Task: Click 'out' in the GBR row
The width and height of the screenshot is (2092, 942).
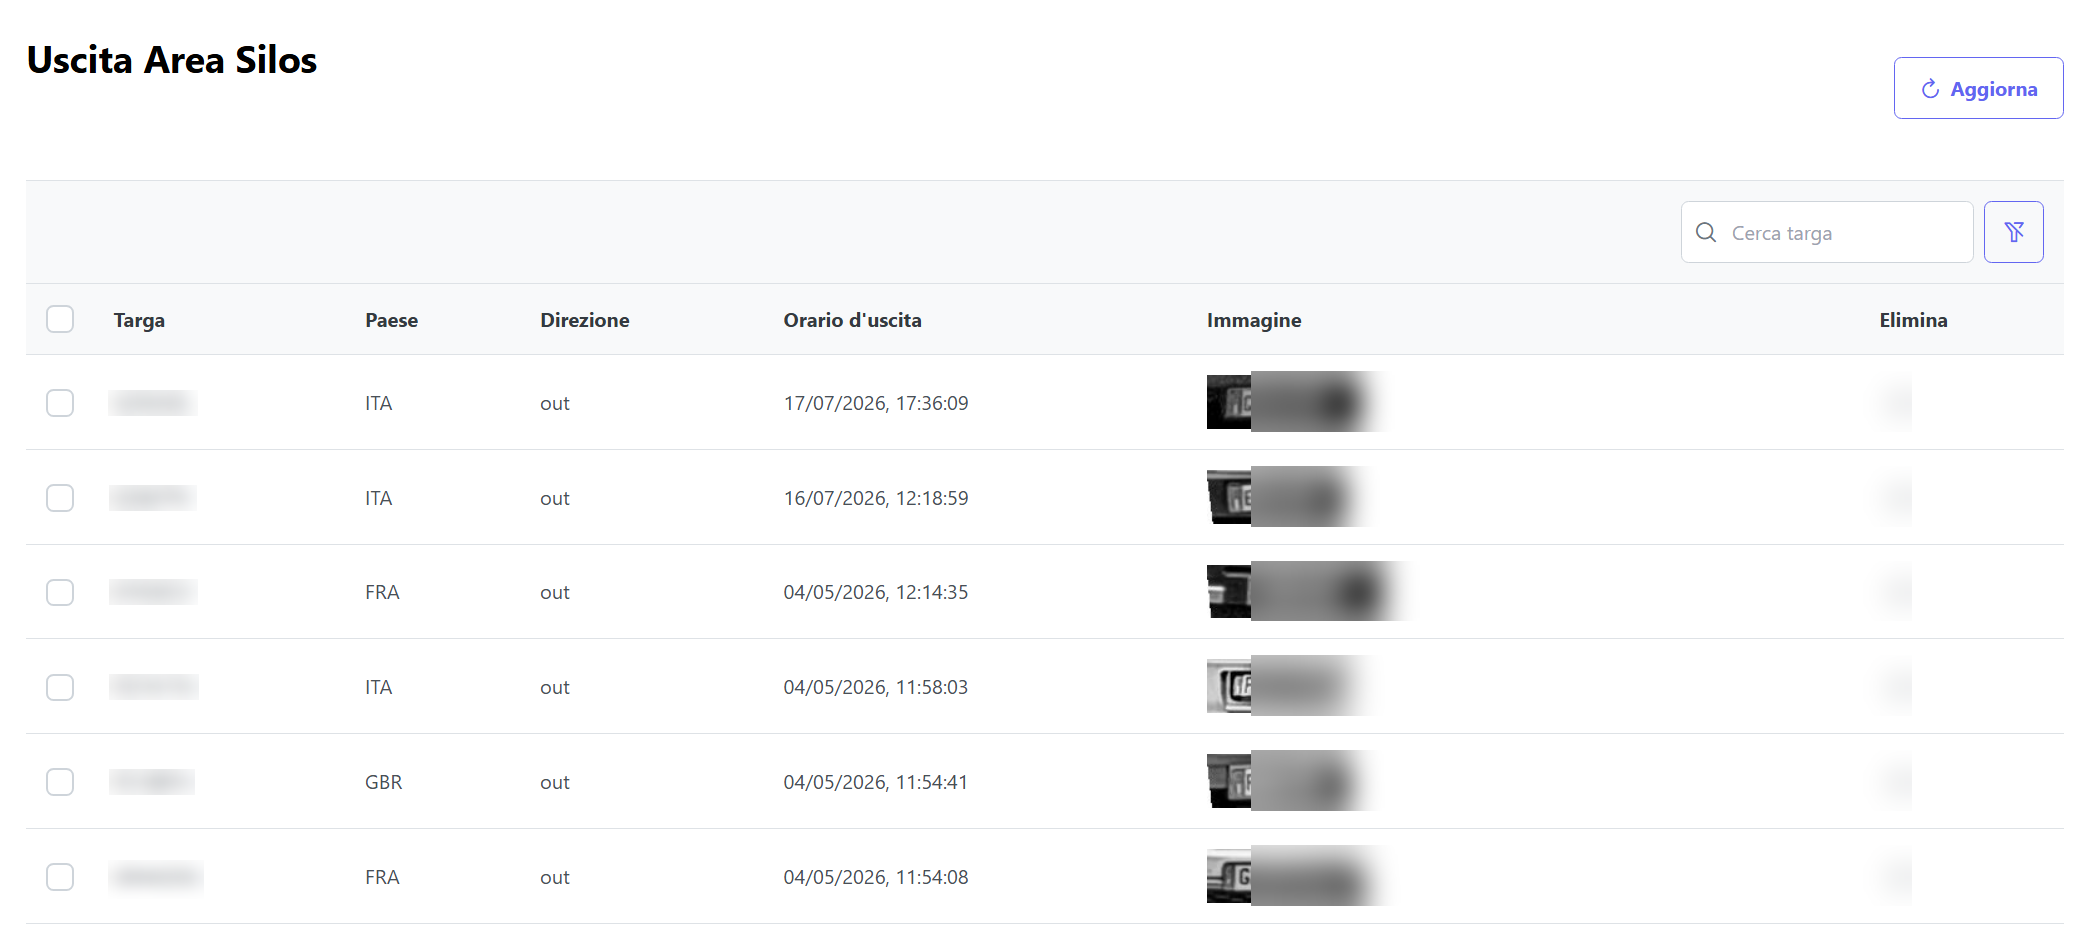Action: point(555,782)
